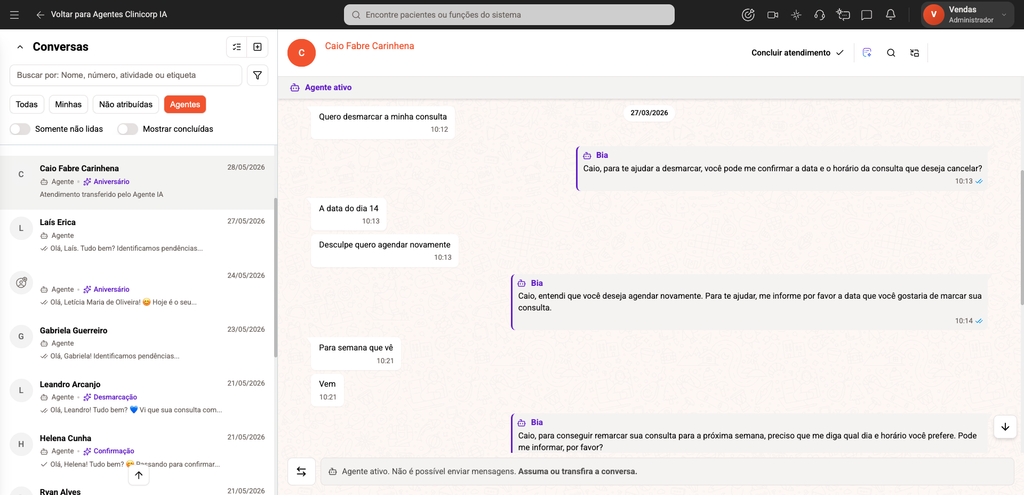The width and height of the screenshot is (1024, 495).
Task: Click the Desmarcação tag on Leandro Arcanjo
Action: (110, 397)
